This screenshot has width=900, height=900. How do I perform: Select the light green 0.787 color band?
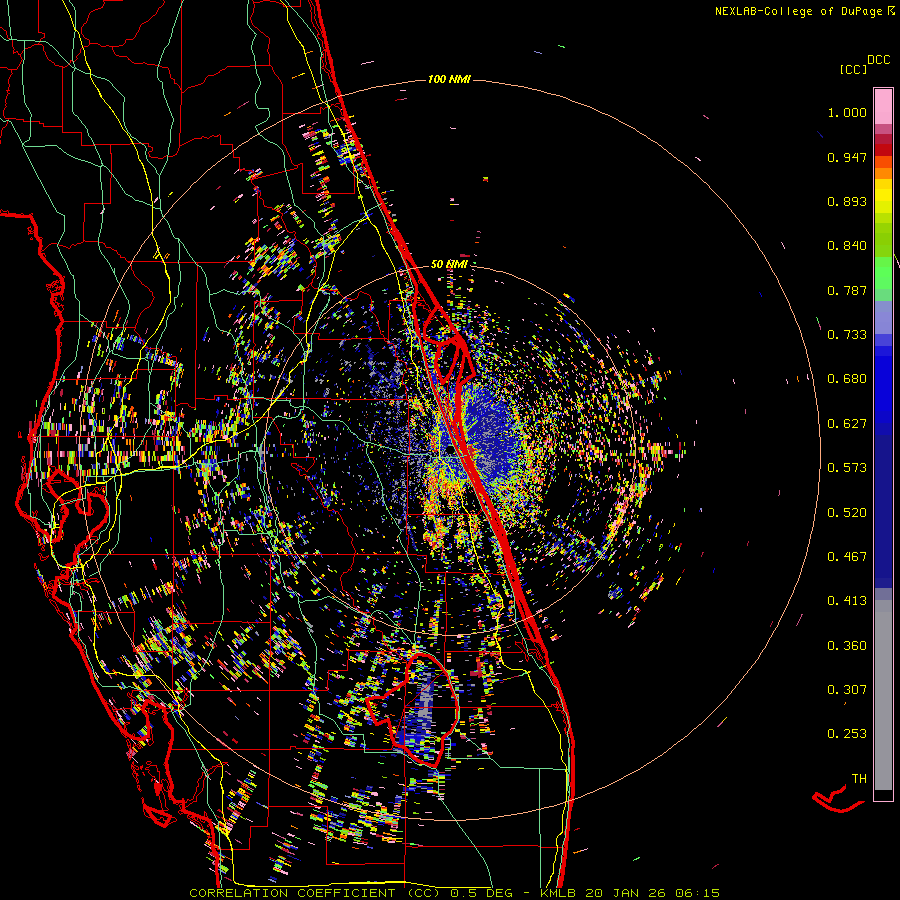pyautogui.click(x=883, y=279)
